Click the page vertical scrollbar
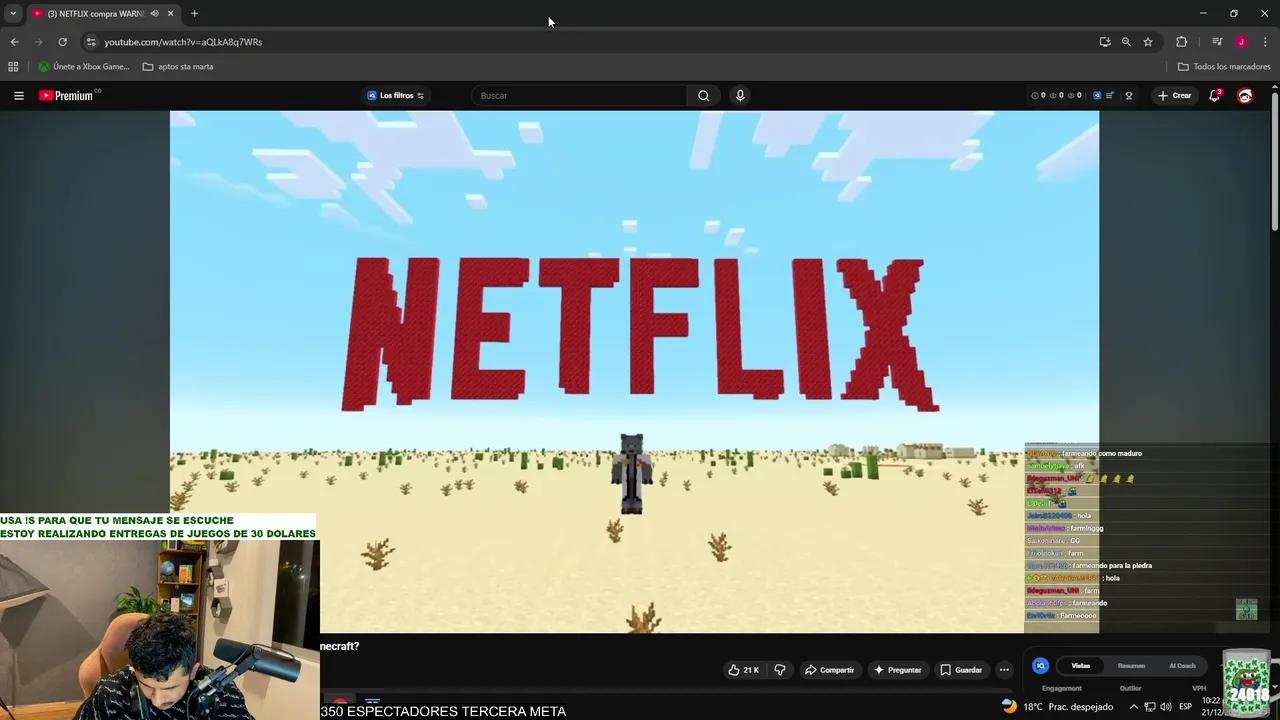 click(x=1274, y=160)
